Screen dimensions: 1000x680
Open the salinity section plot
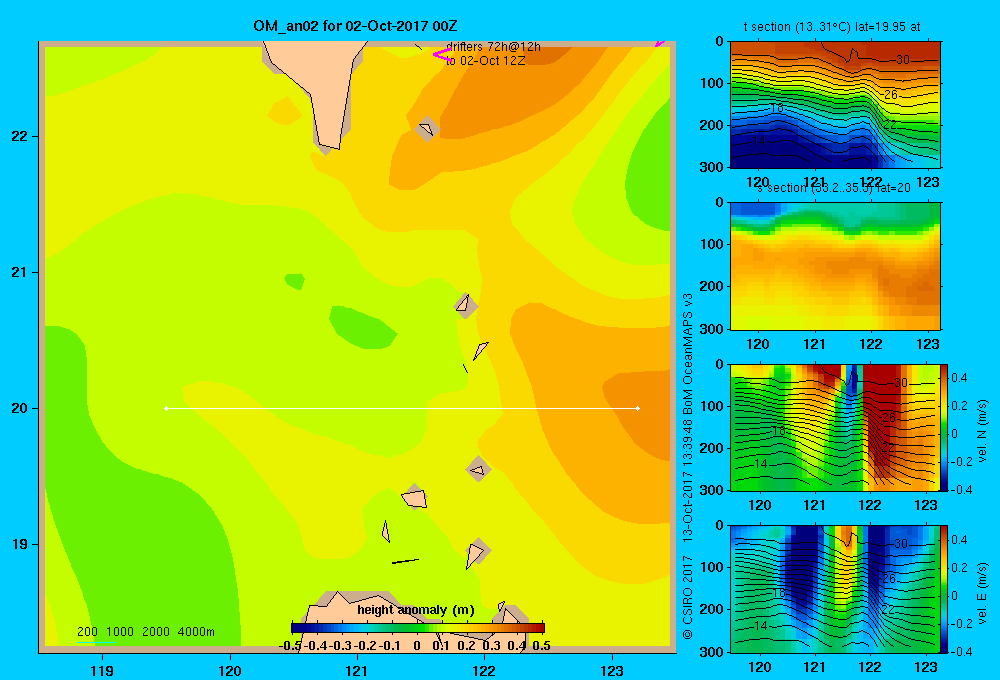(835, 266)
